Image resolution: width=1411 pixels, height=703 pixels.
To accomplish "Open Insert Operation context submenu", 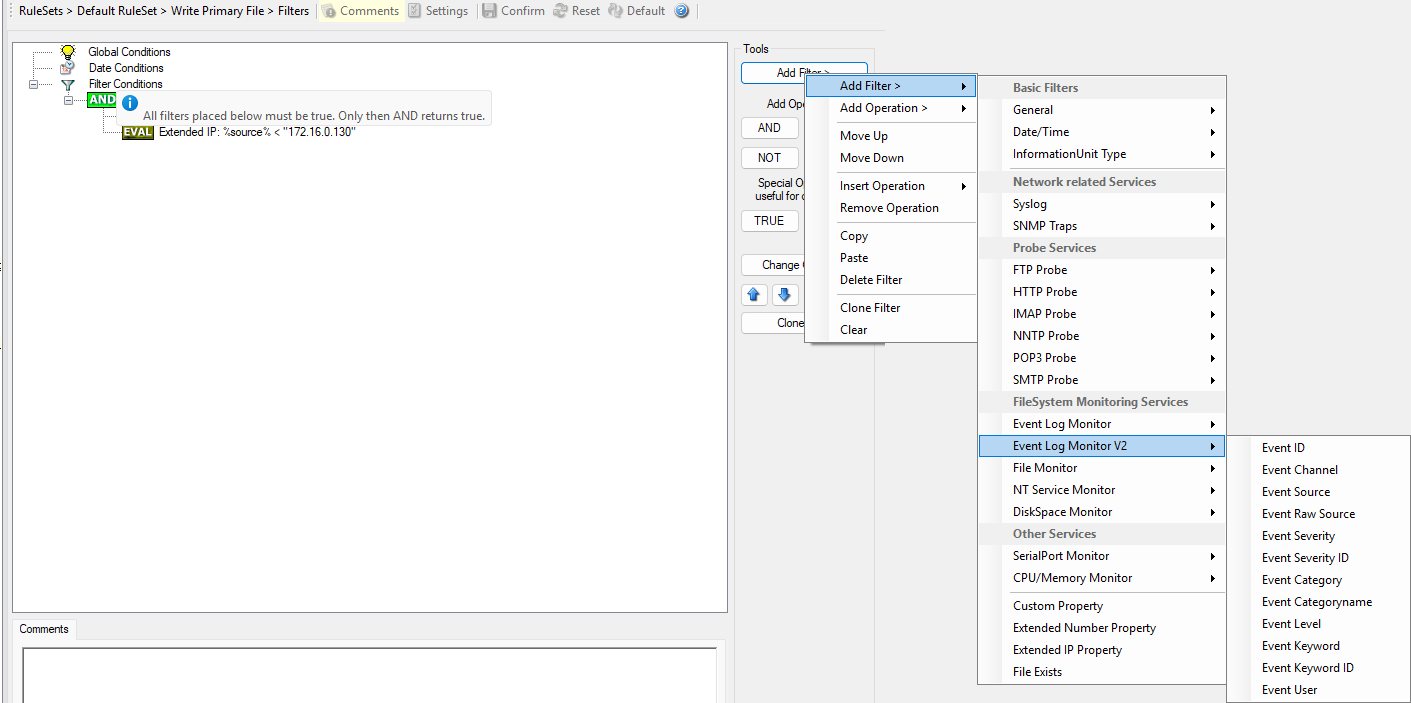I will tap(891, 186).
